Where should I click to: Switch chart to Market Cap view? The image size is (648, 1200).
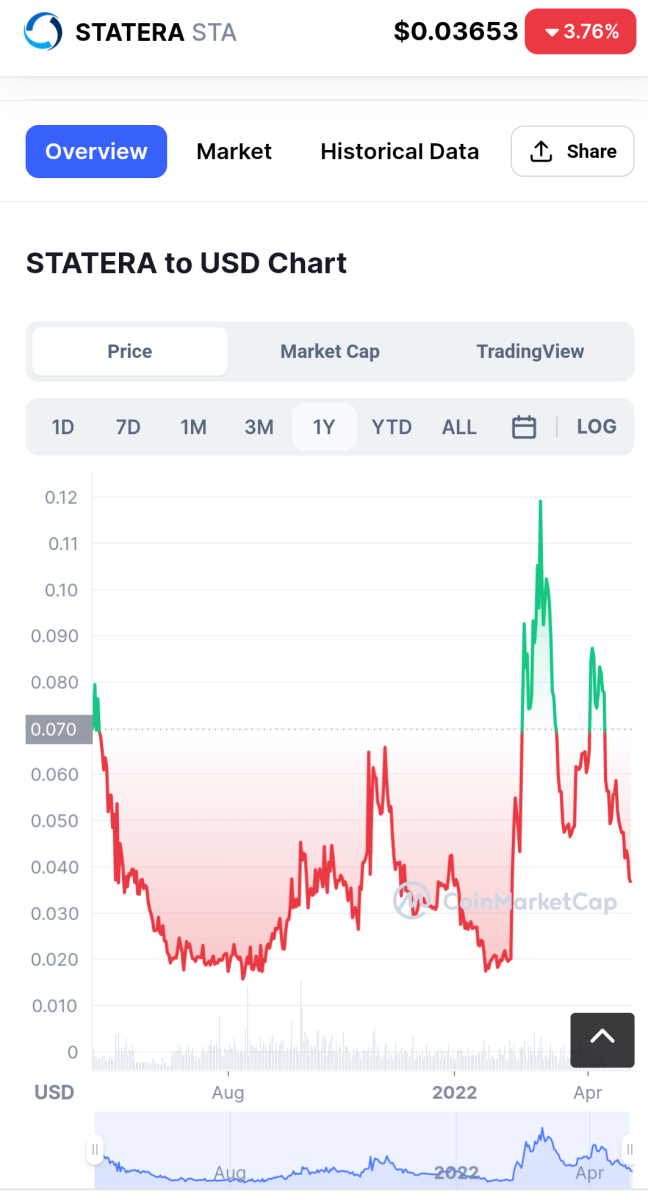point(330,351)
